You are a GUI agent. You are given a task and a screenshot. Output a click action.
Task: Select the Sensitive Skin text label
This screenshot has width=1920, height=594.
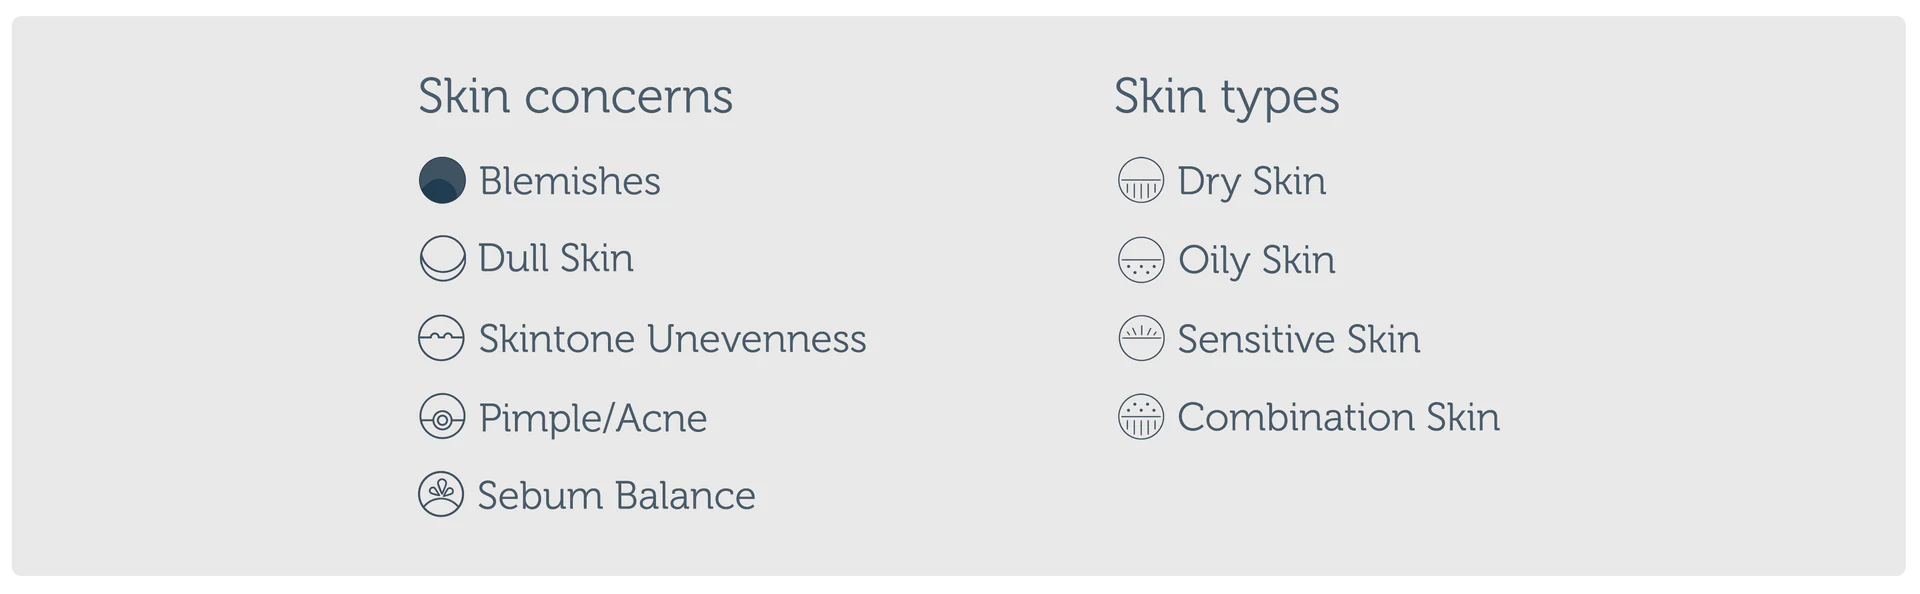coord(1298,339)
